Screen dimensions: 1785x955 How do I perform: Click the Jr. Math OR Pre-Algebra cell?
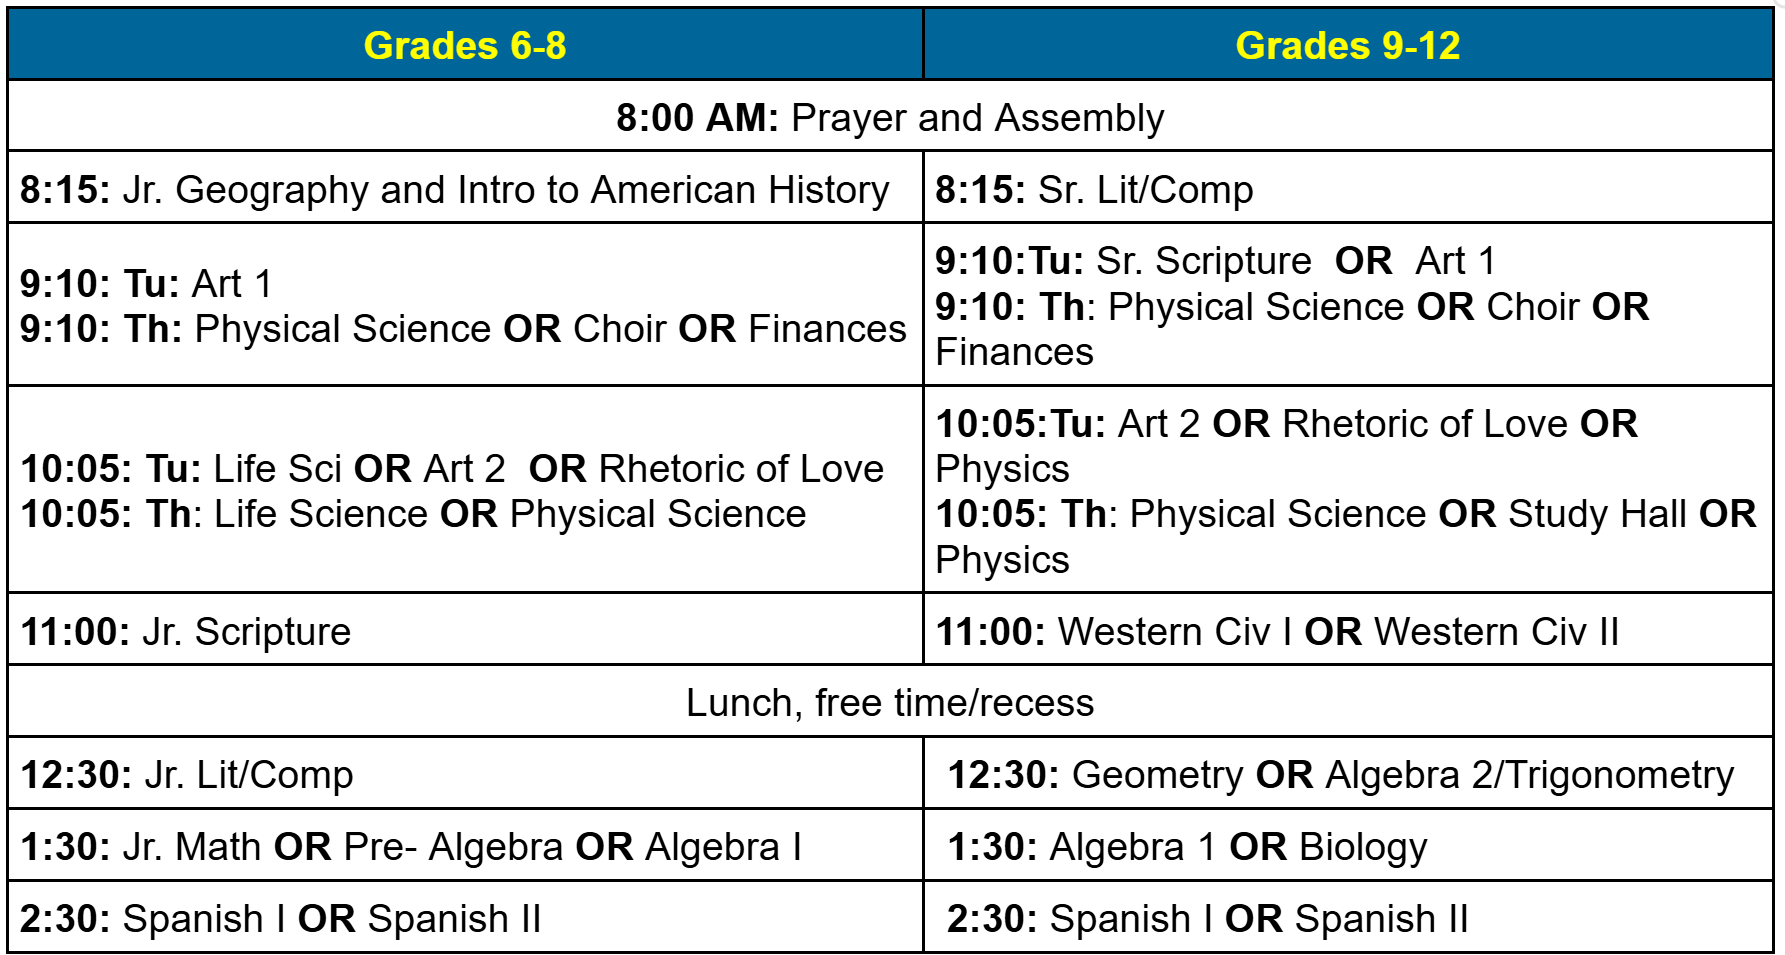click(x=465, y=846)
